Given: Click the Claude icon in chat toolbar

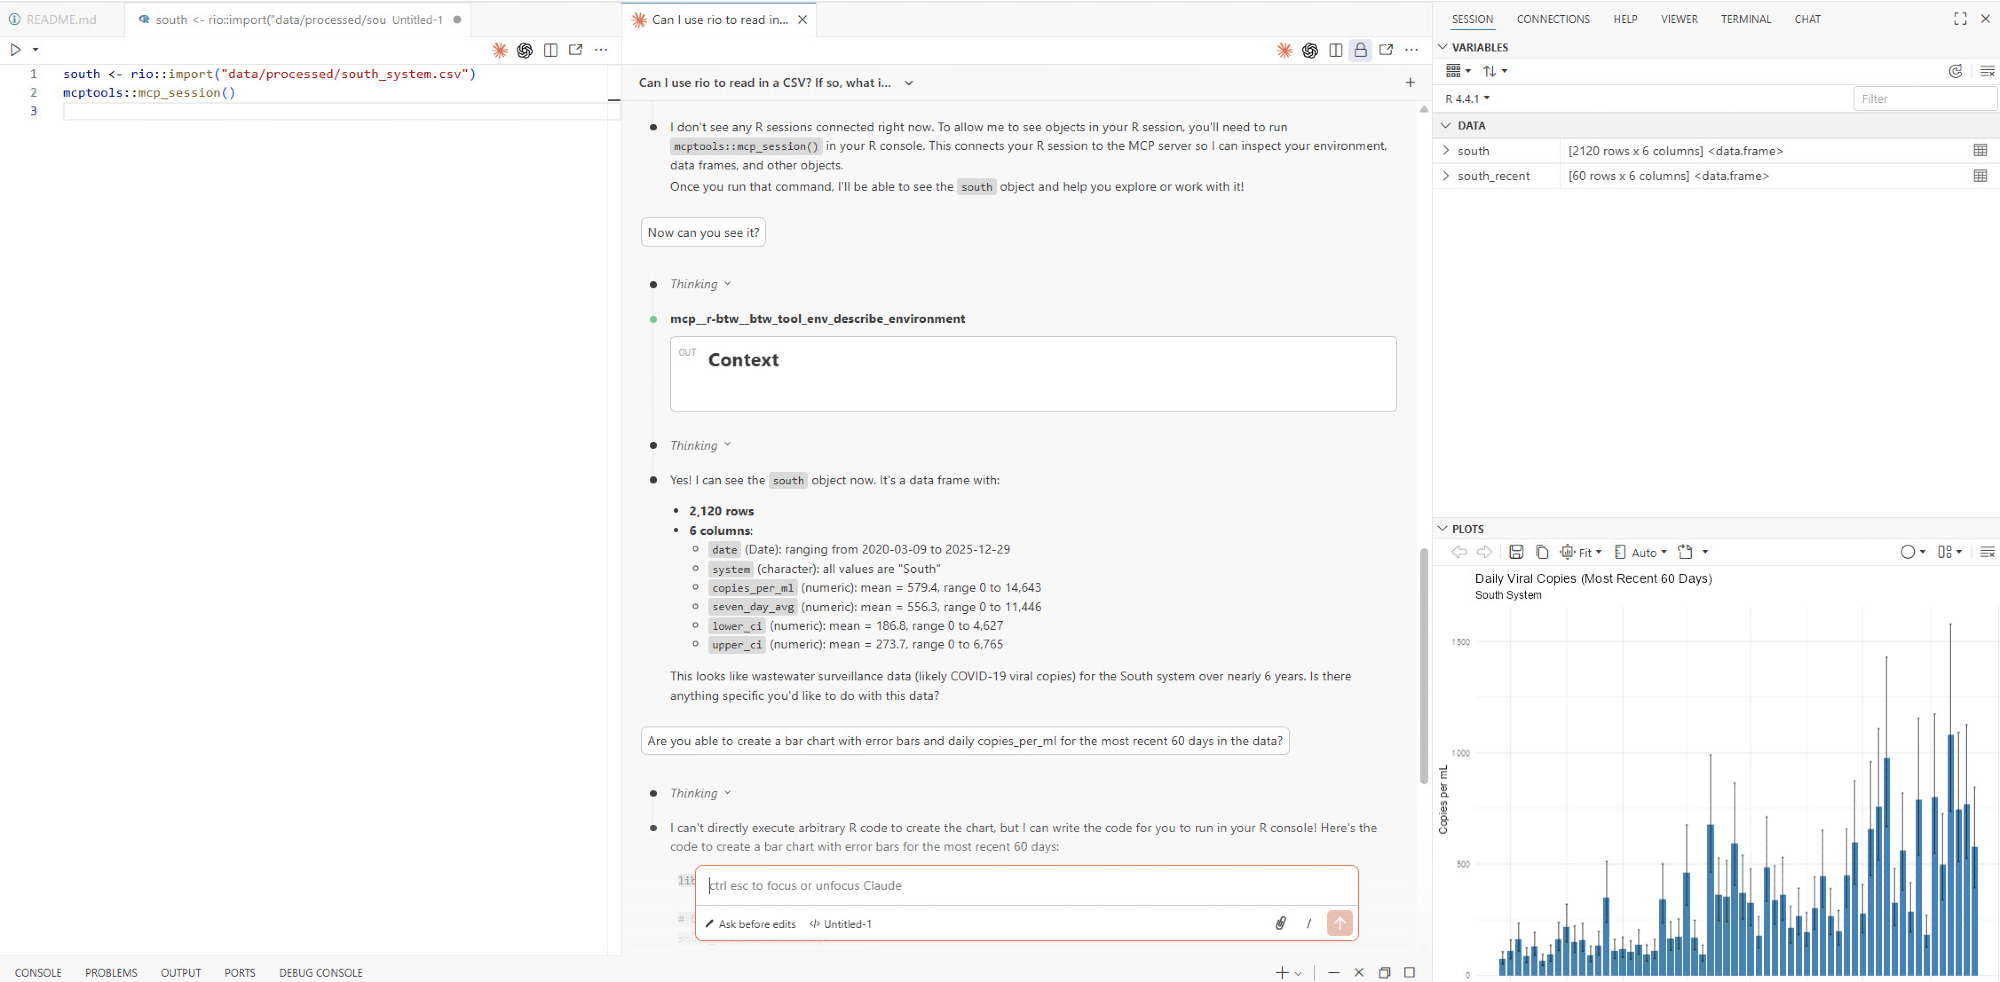Looking at the screenshot, I should 1285,50.
